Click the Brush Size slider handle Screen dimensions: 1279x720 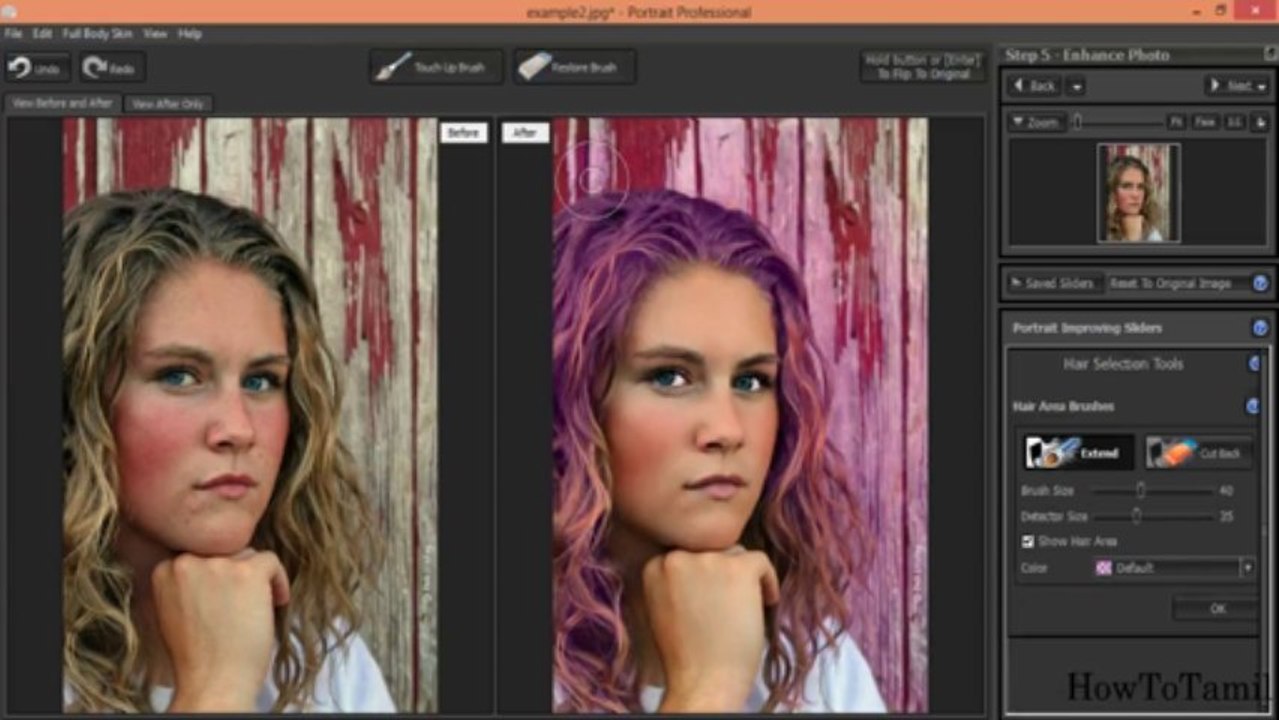click(1140, 490)
